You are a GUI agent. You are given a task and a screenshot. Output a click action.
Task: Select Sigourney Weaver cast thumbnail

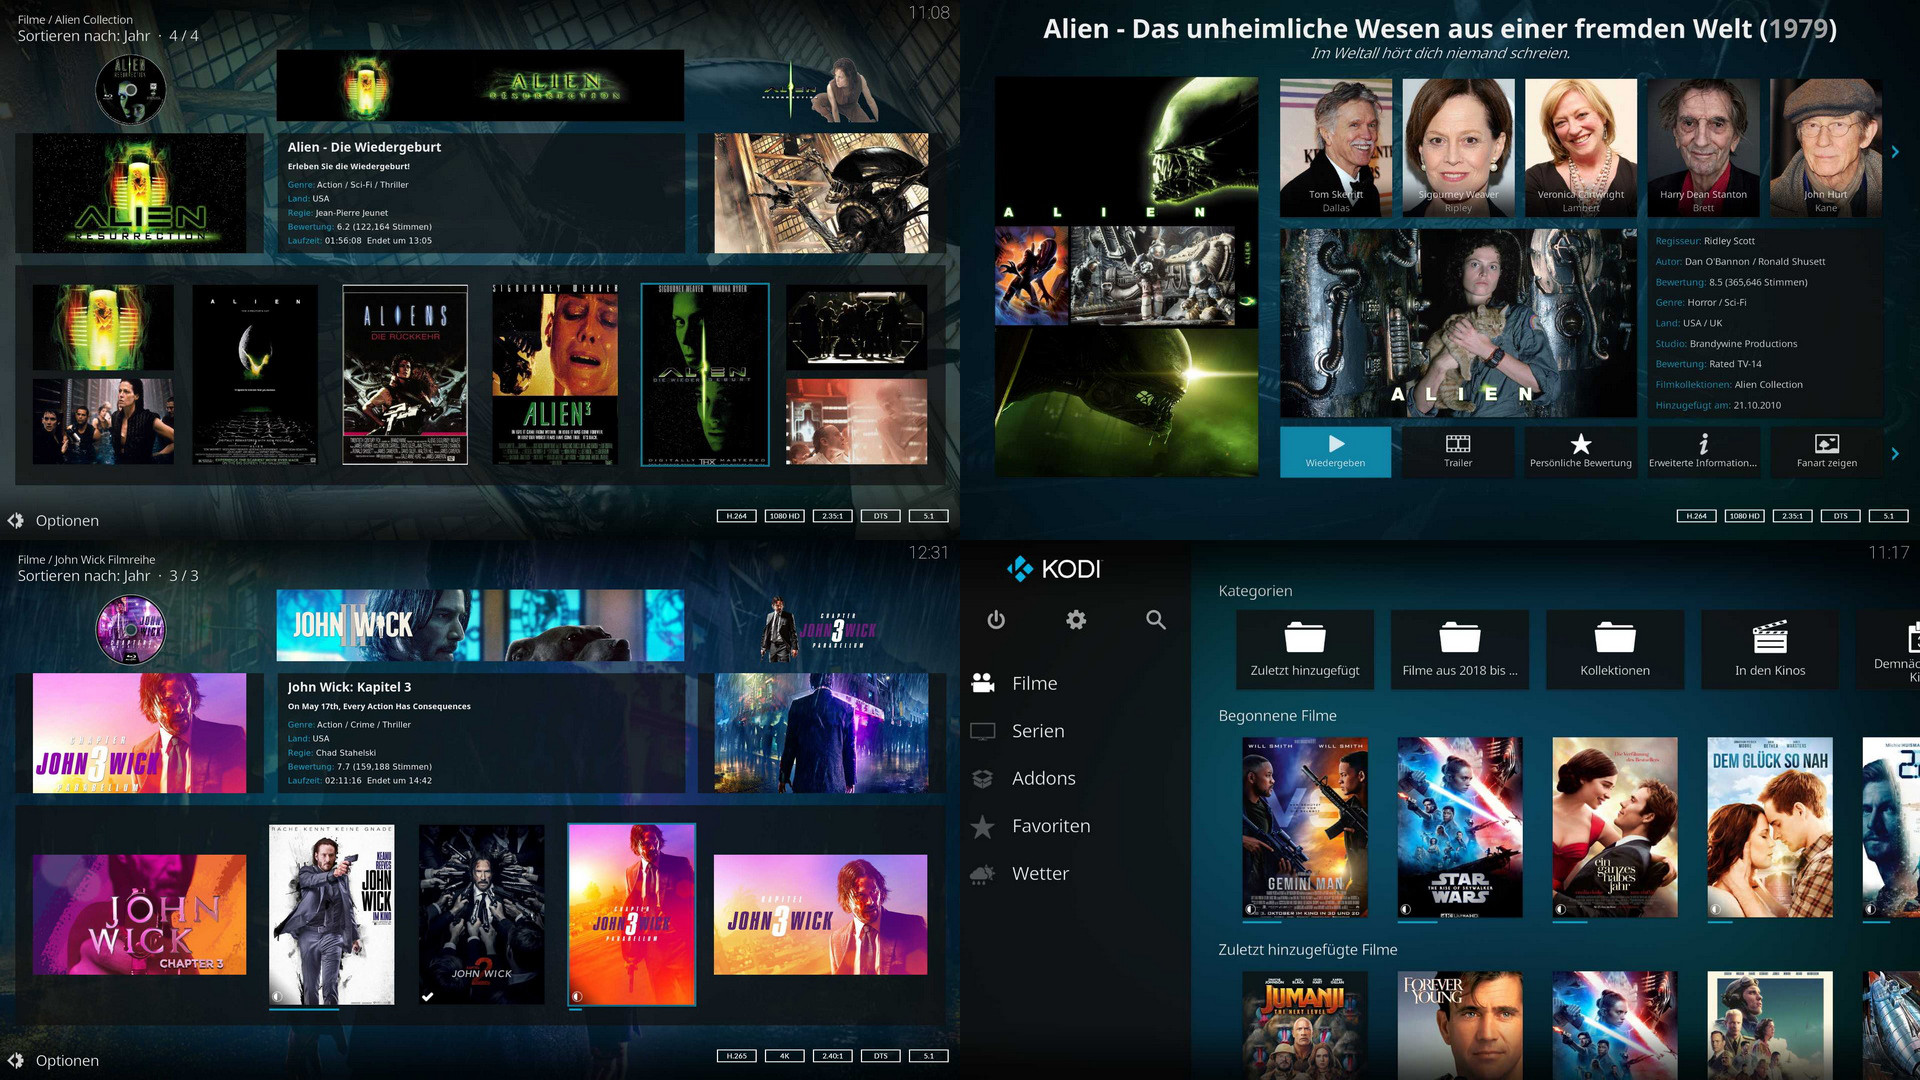click(x=1458, y=148)
